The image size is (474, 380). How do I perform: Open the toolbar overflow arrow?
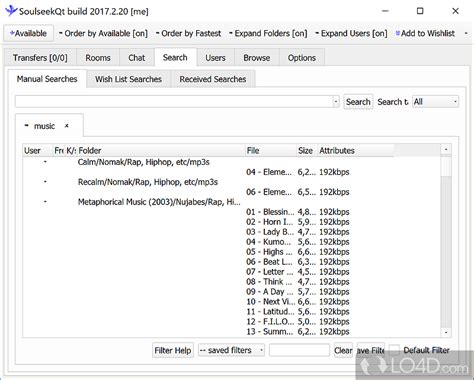(466, 33)
